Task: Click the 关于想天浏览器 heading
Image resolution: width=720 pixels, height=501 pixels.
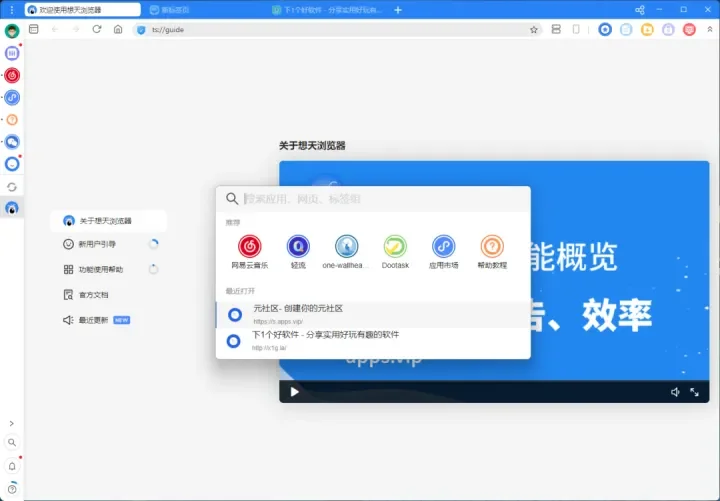Action: [x=312, y=146]
